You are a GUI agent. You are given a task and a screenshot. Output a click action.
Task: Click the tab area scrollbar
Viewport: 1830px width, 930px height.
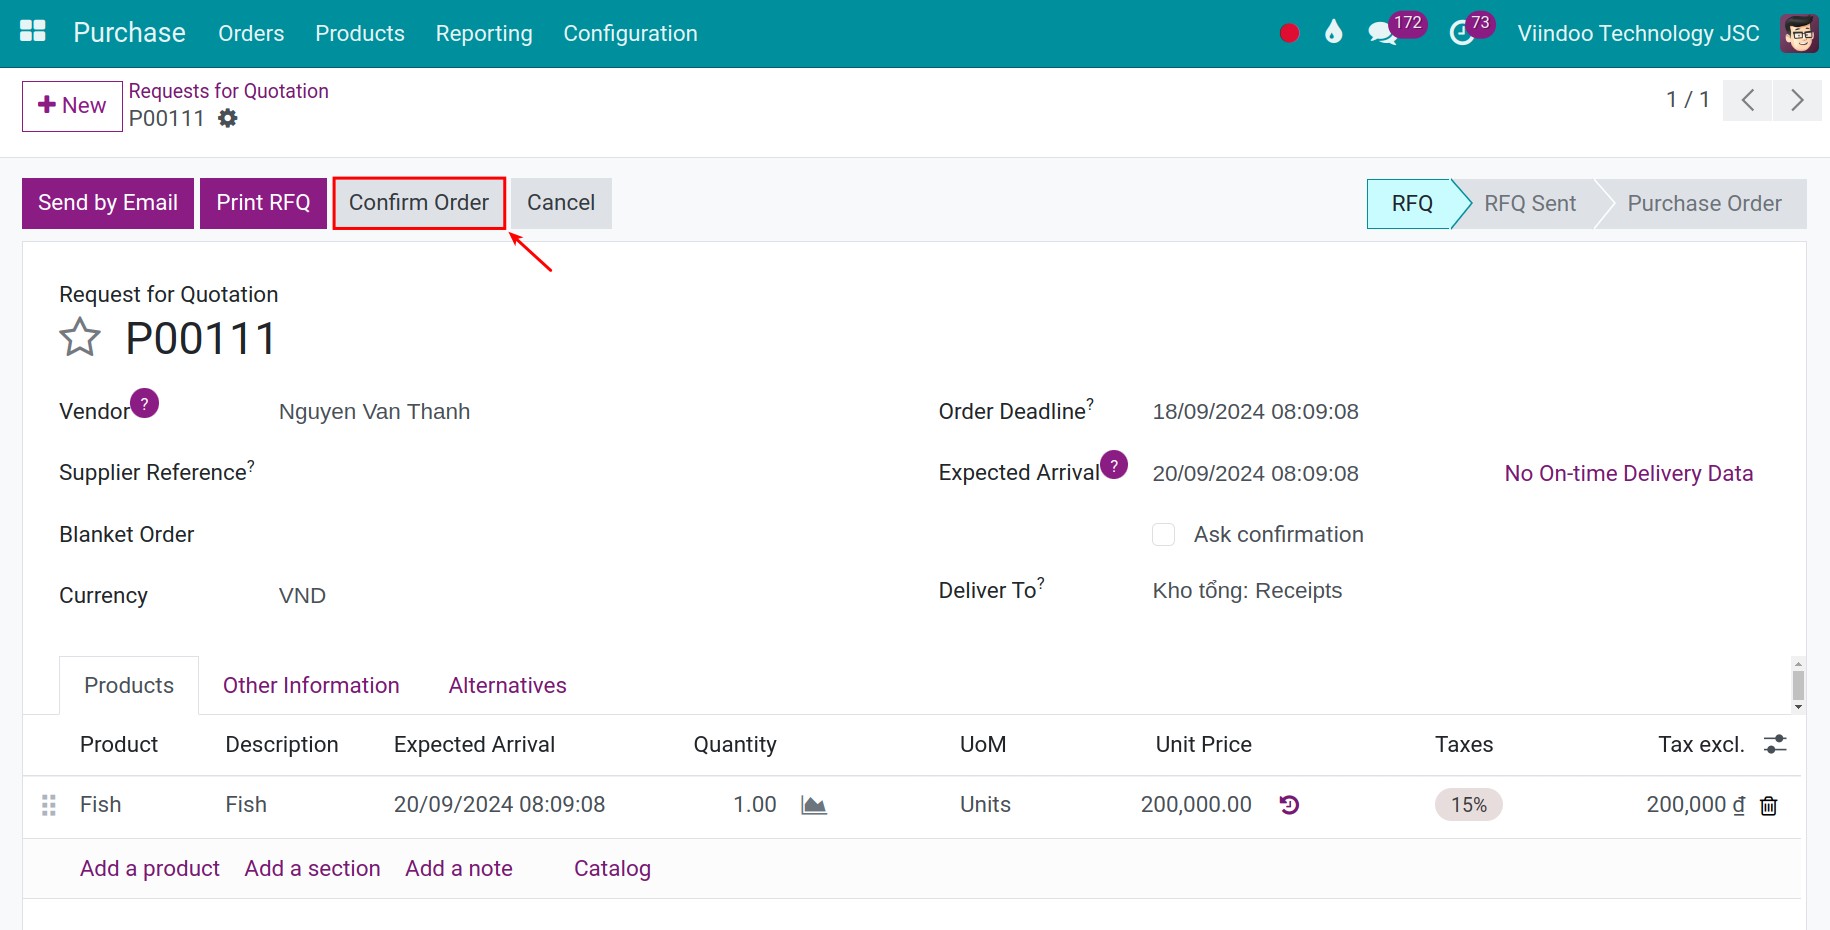1798,685
